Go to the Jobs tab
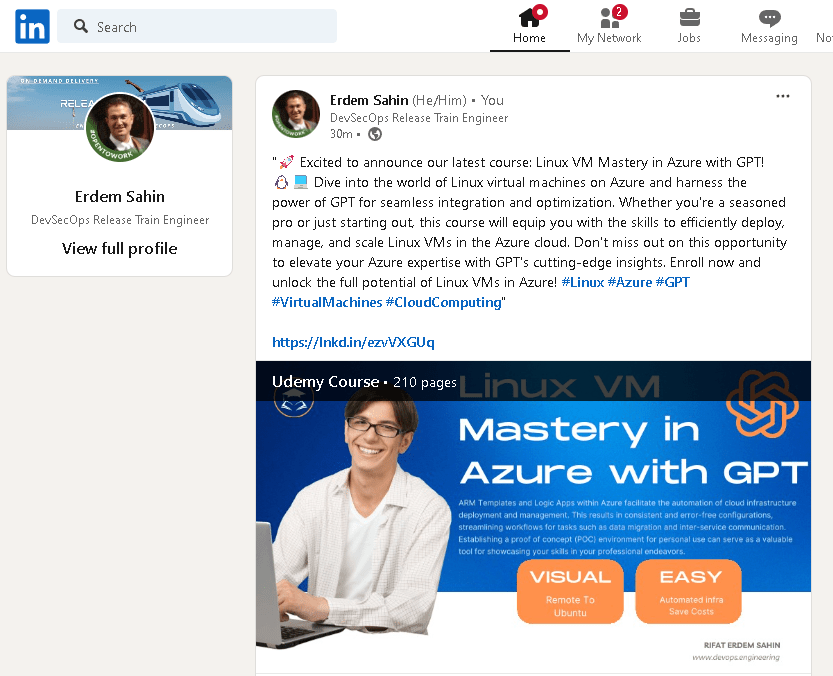Screen dimensions: 833x676 coord(689,26)
